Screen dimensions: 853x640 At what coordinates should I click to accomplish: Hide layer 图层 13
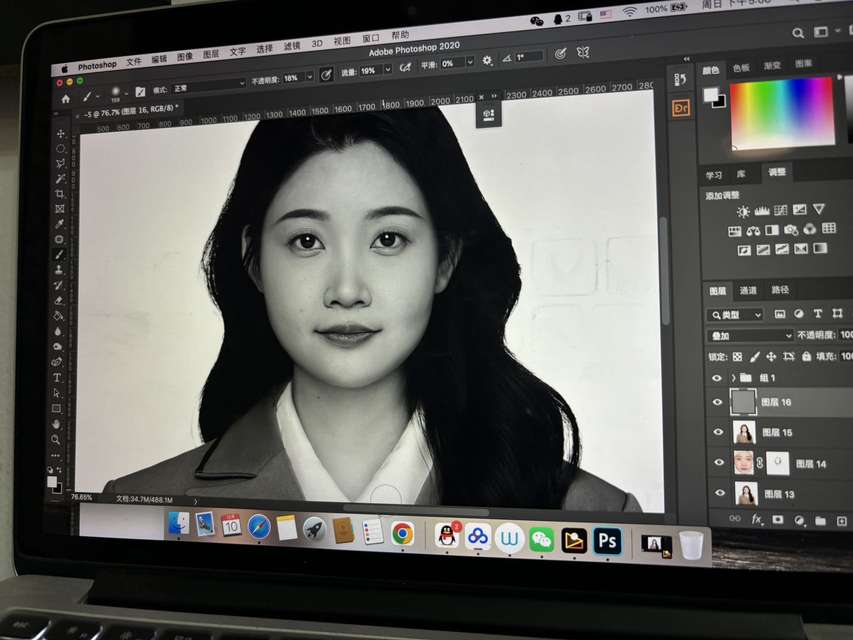[720, 493]
